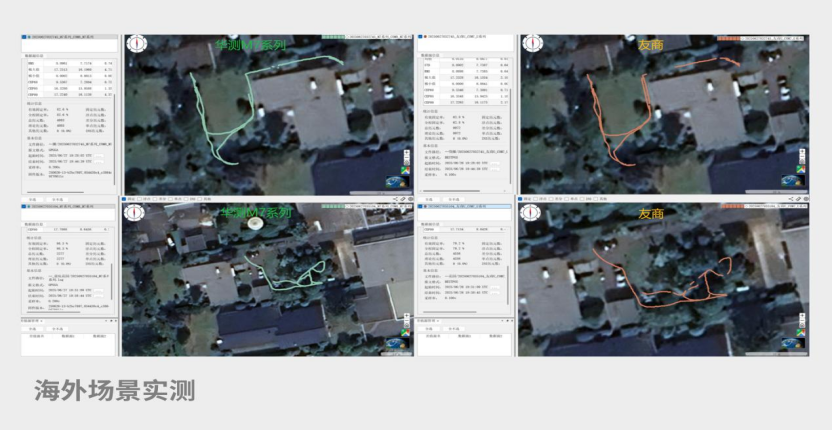The width and height of the screenshot is (832, 430).
Task: Toggle 固定 checkbox above lower 华测M7系列 map
Action: click(x=125, y=199)
